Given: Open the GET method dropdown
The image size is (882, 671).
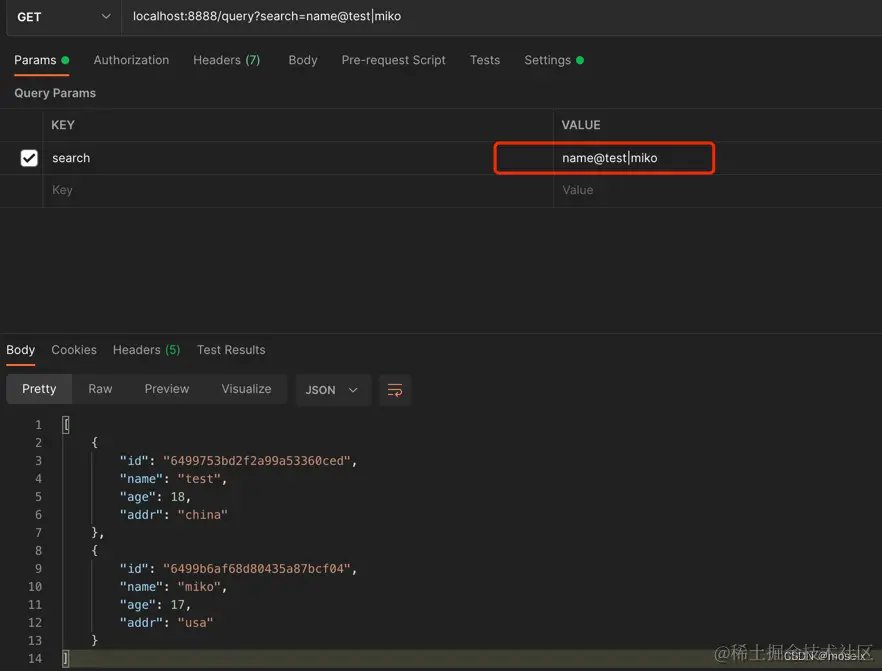Looking at the screenshot, I should 63,17.
